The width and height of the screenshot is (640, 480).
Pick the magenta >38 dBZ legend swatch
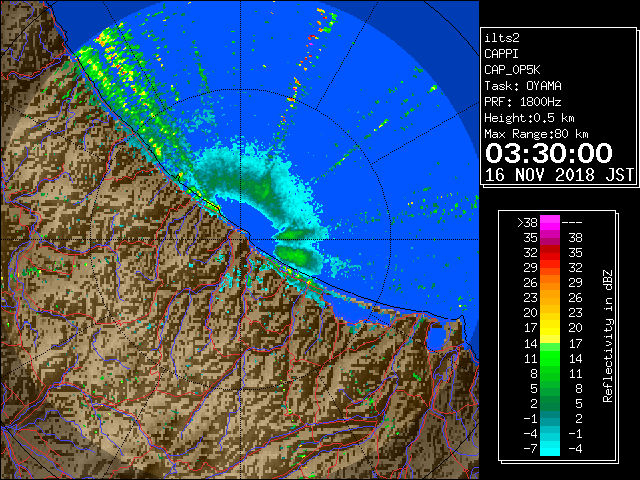550,223
